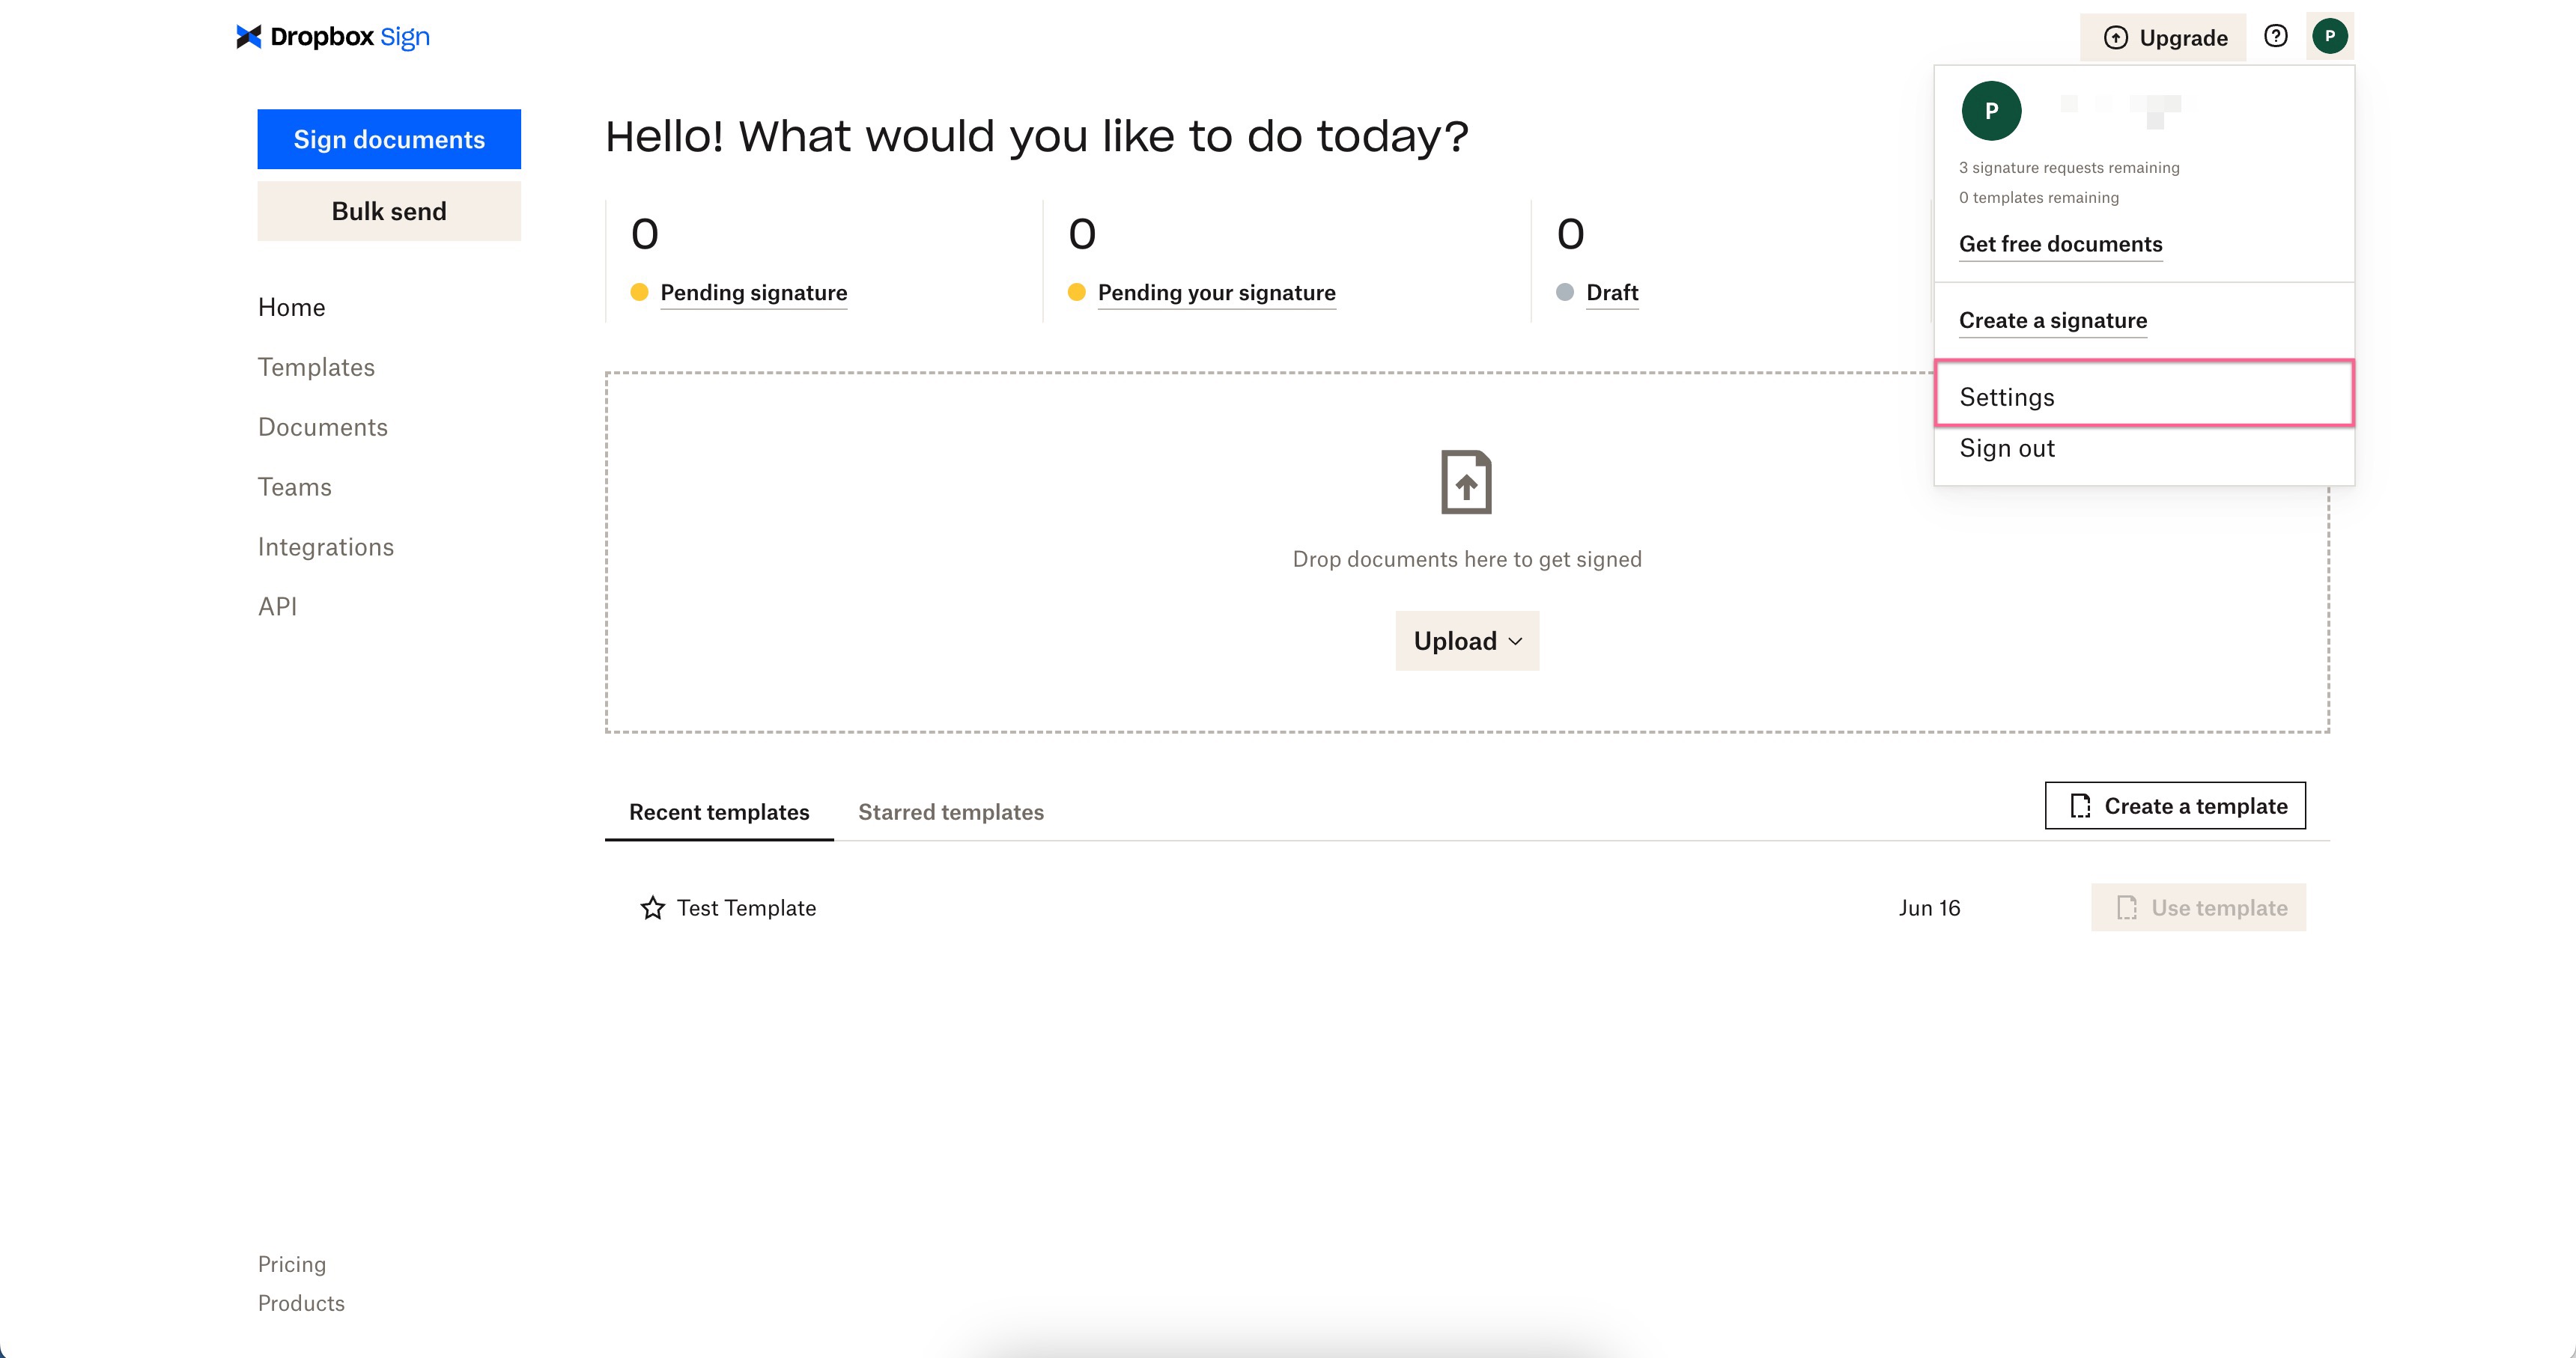
Task: Click the Use template document icon
Action: 2125,907
